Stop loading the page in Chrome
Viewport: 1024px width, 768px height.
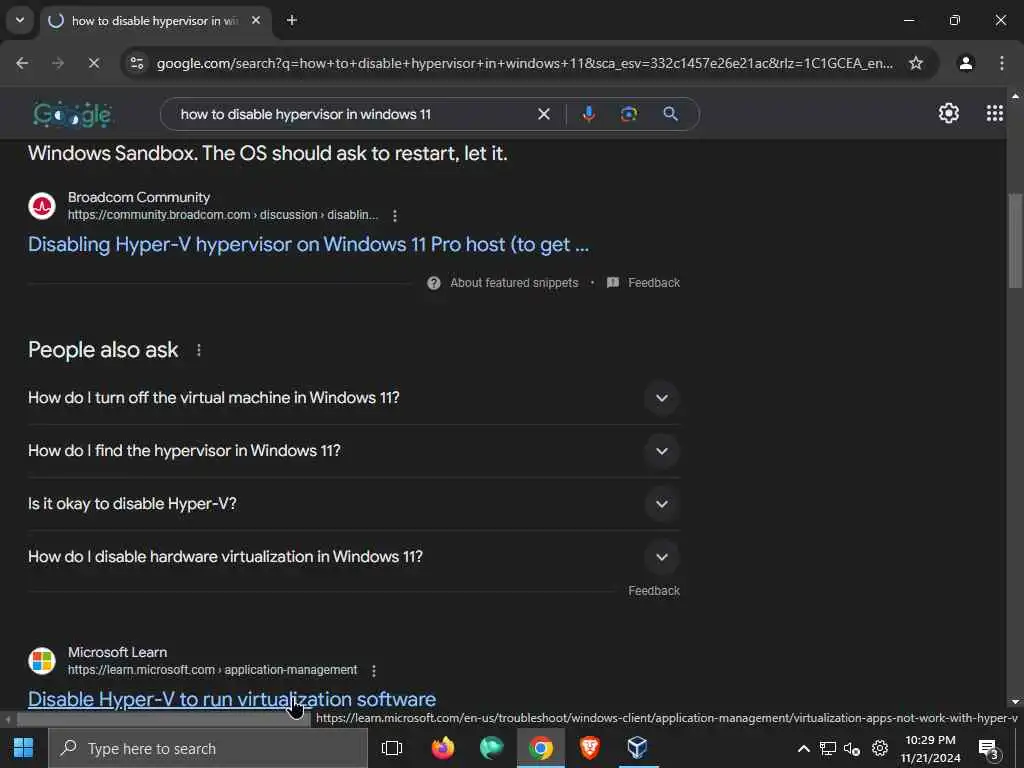(93, 63)
